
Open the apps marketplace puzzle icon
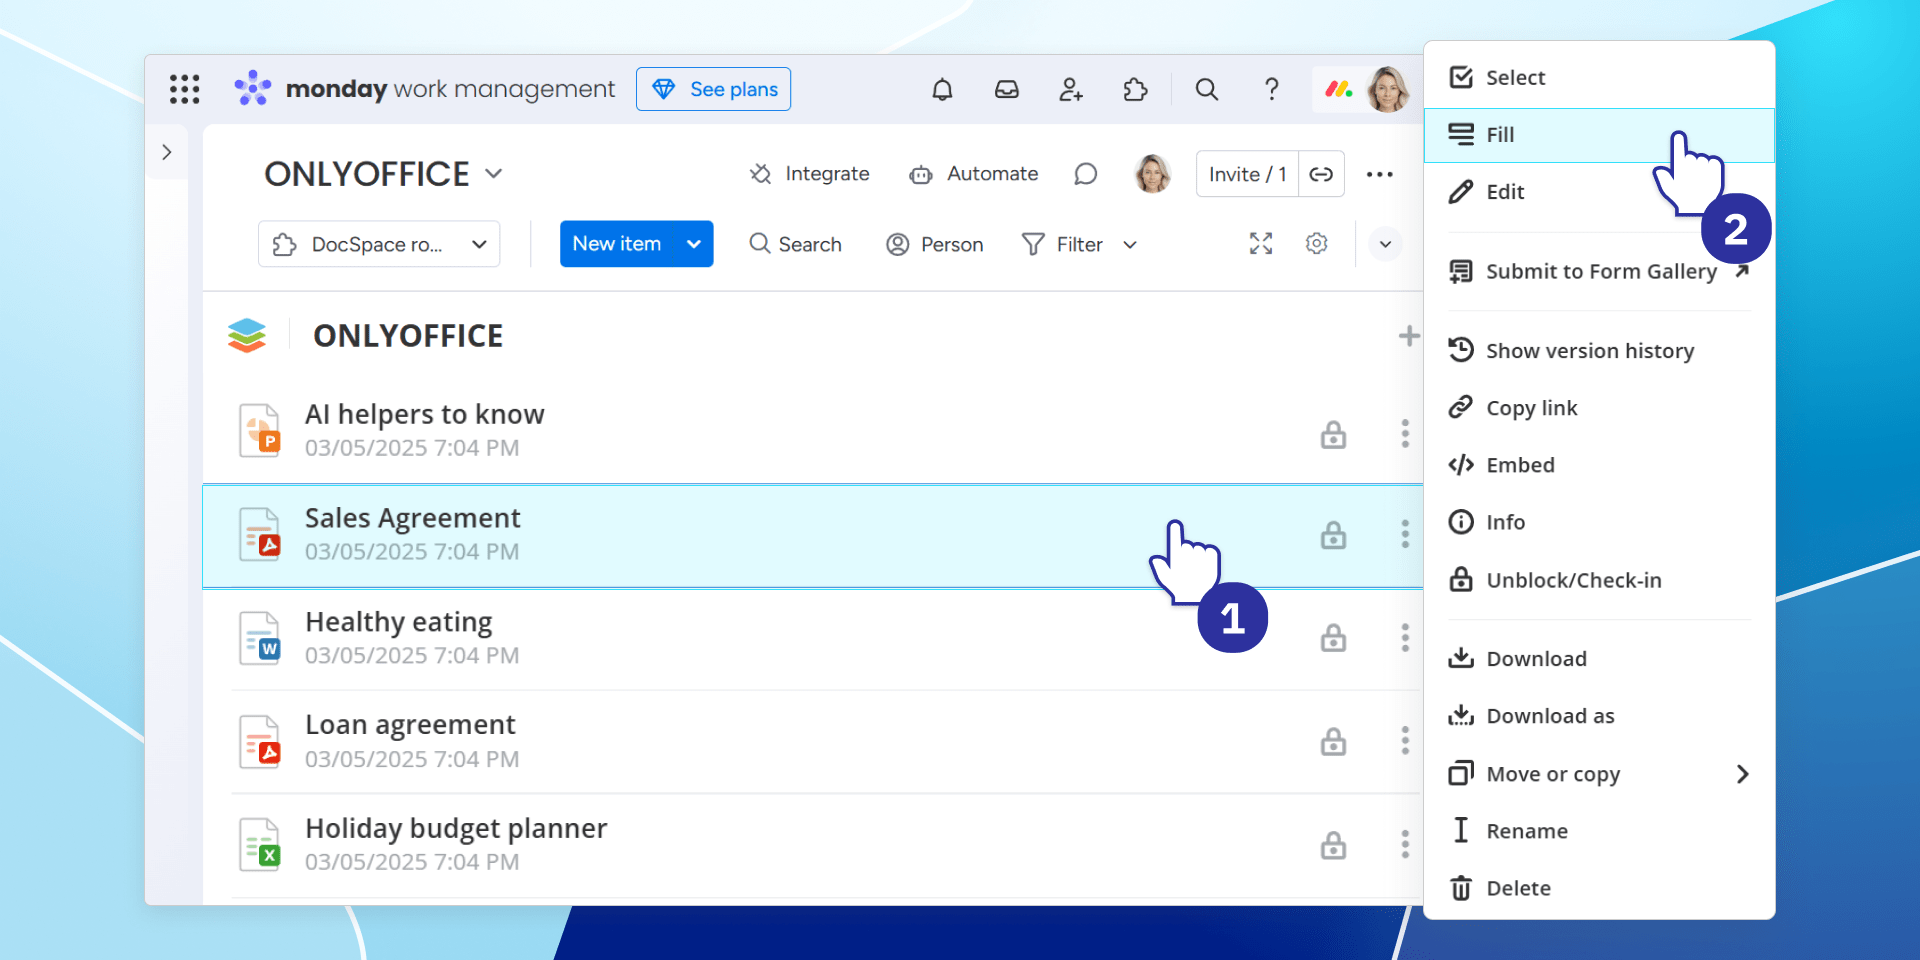click(x=1135, y=90)
